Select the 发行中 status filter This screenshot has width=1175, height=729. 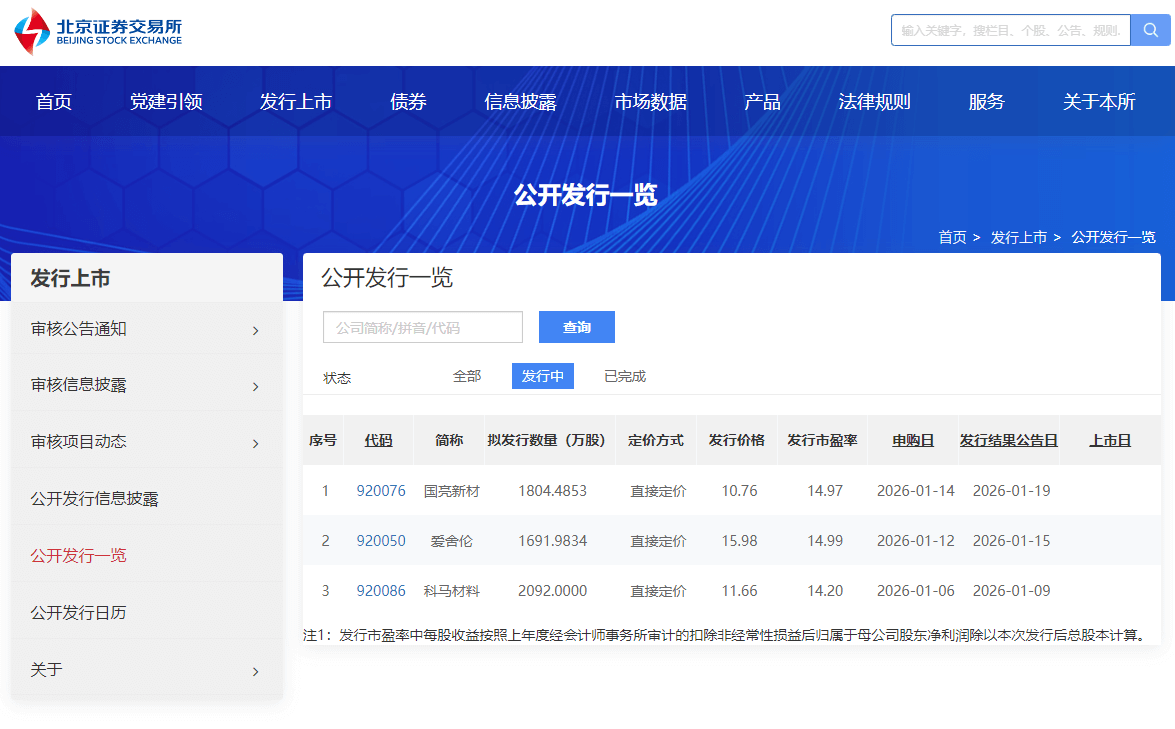(543, 376)
